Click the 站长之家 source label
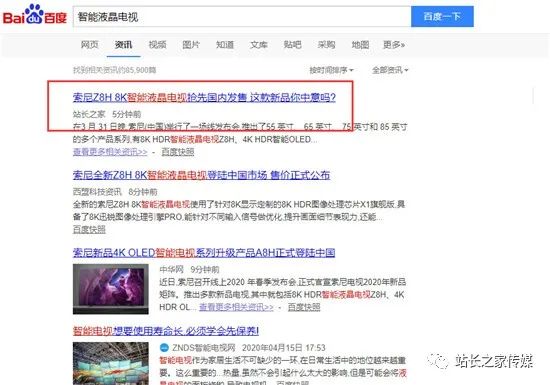Screen dimensions: 550x385 (89, 114)
